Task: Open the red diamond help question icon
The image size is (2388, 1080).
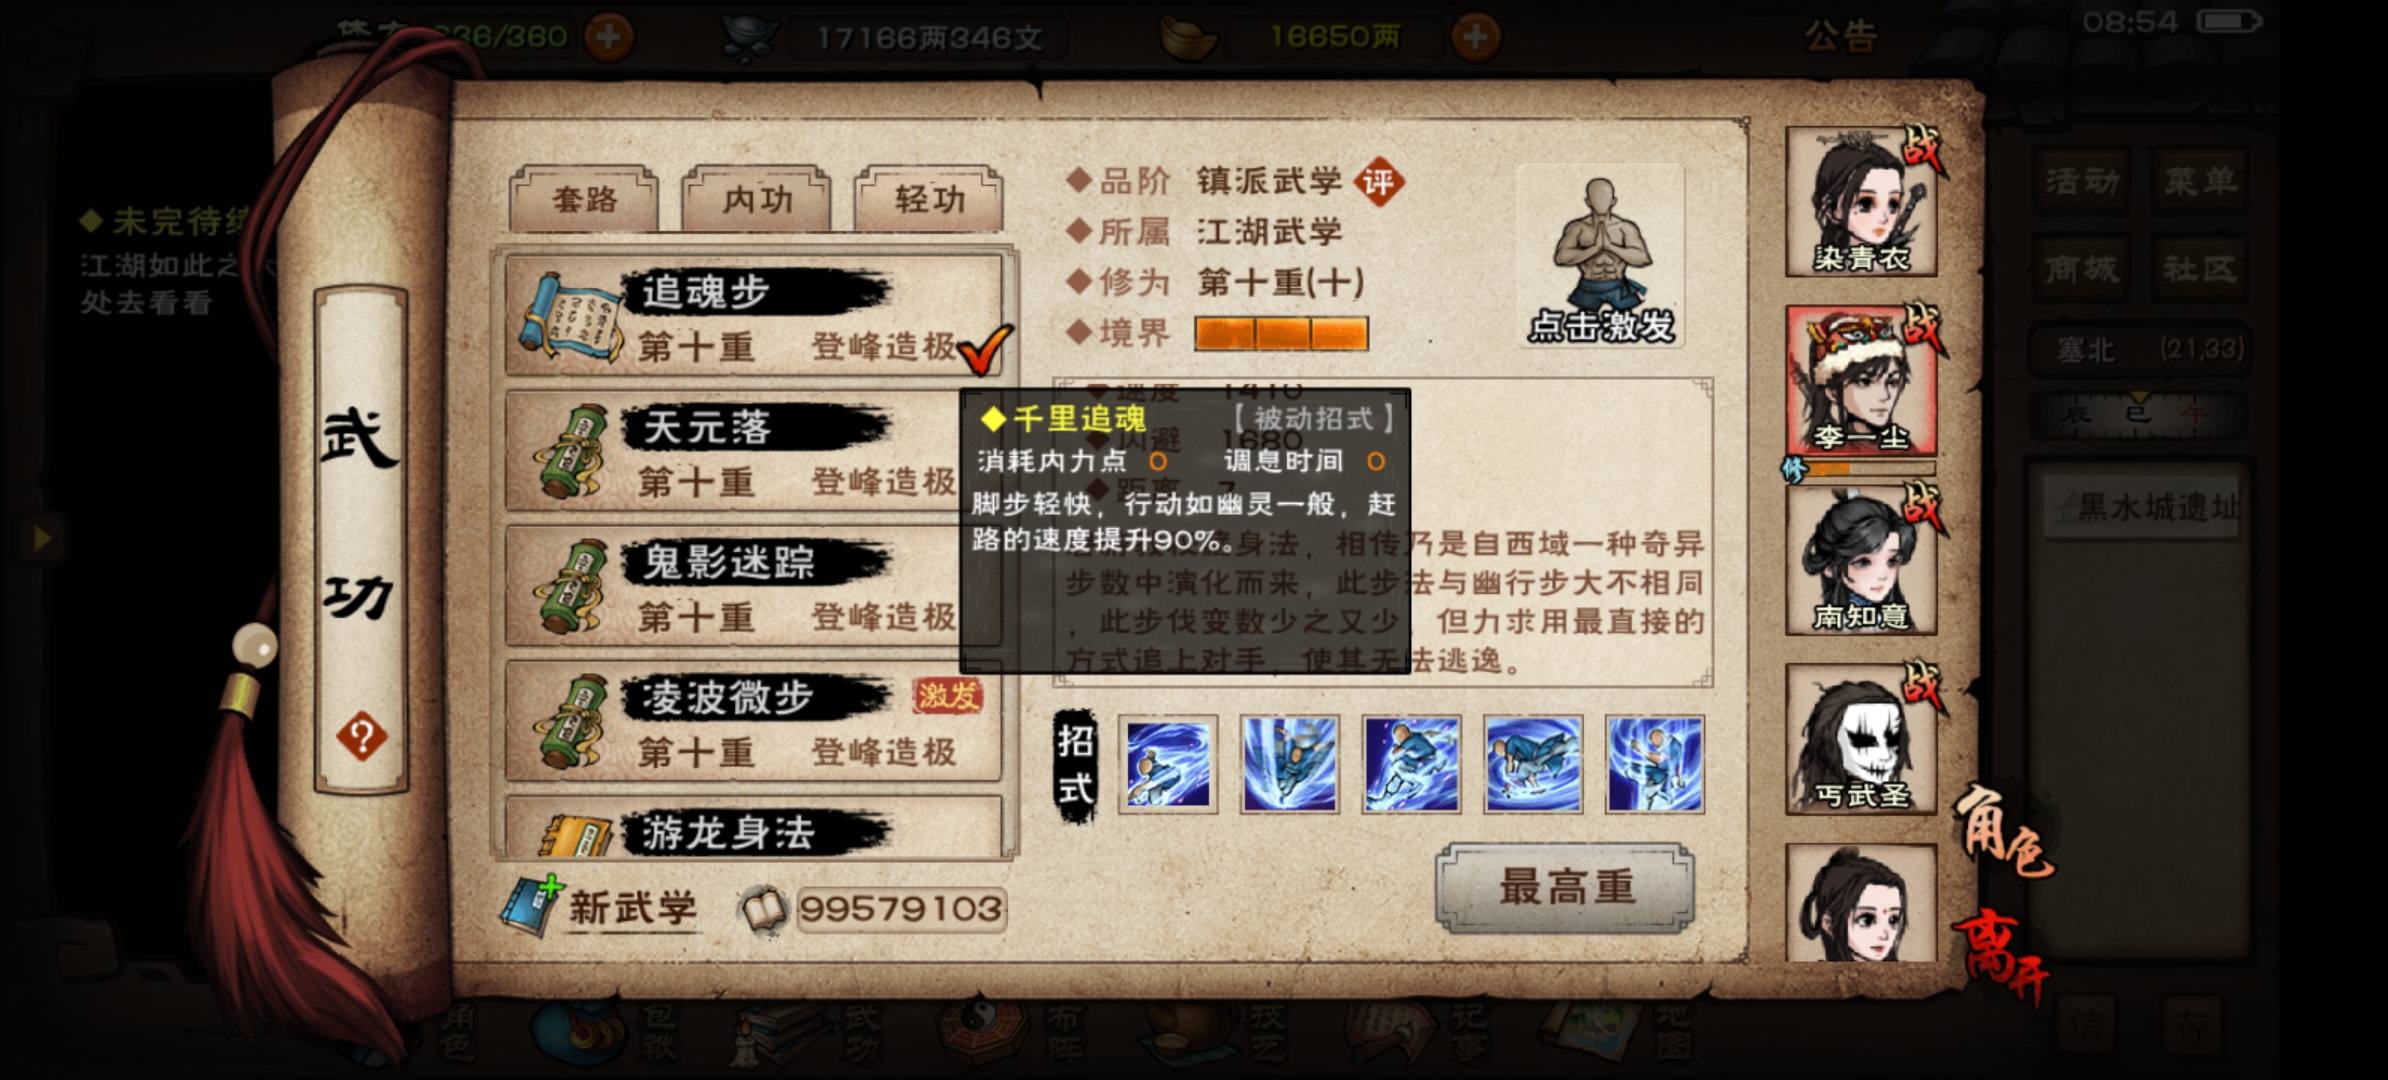Action: (x=361, y=737)
